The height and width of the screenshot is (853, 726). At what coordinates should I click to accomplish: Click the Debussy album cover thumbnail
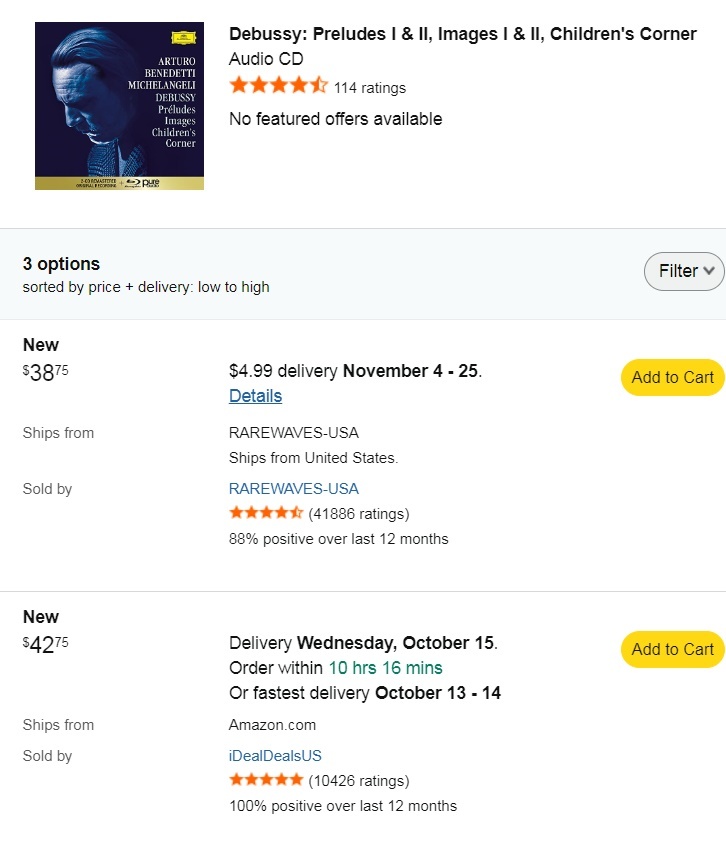click(x=119, y=106)
